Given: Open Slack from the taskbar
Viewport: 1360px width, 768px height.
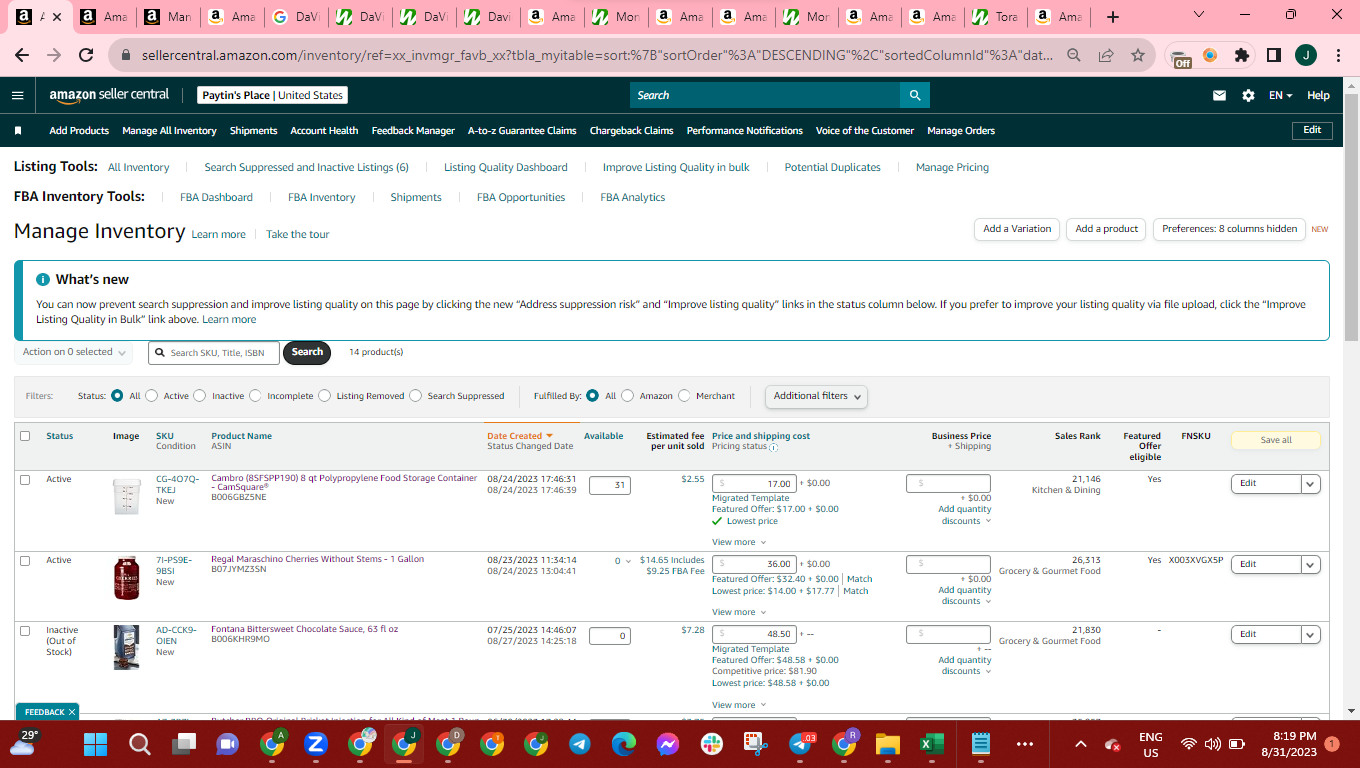Looking at the screenshot, I should click(x=712, y=744).
